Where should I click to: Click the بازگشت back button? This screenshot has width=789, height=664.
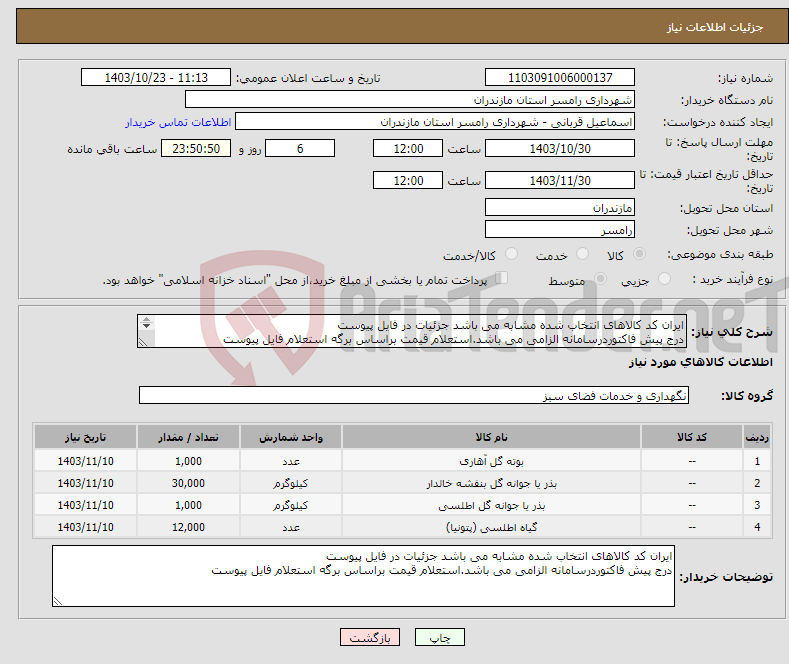370,637
